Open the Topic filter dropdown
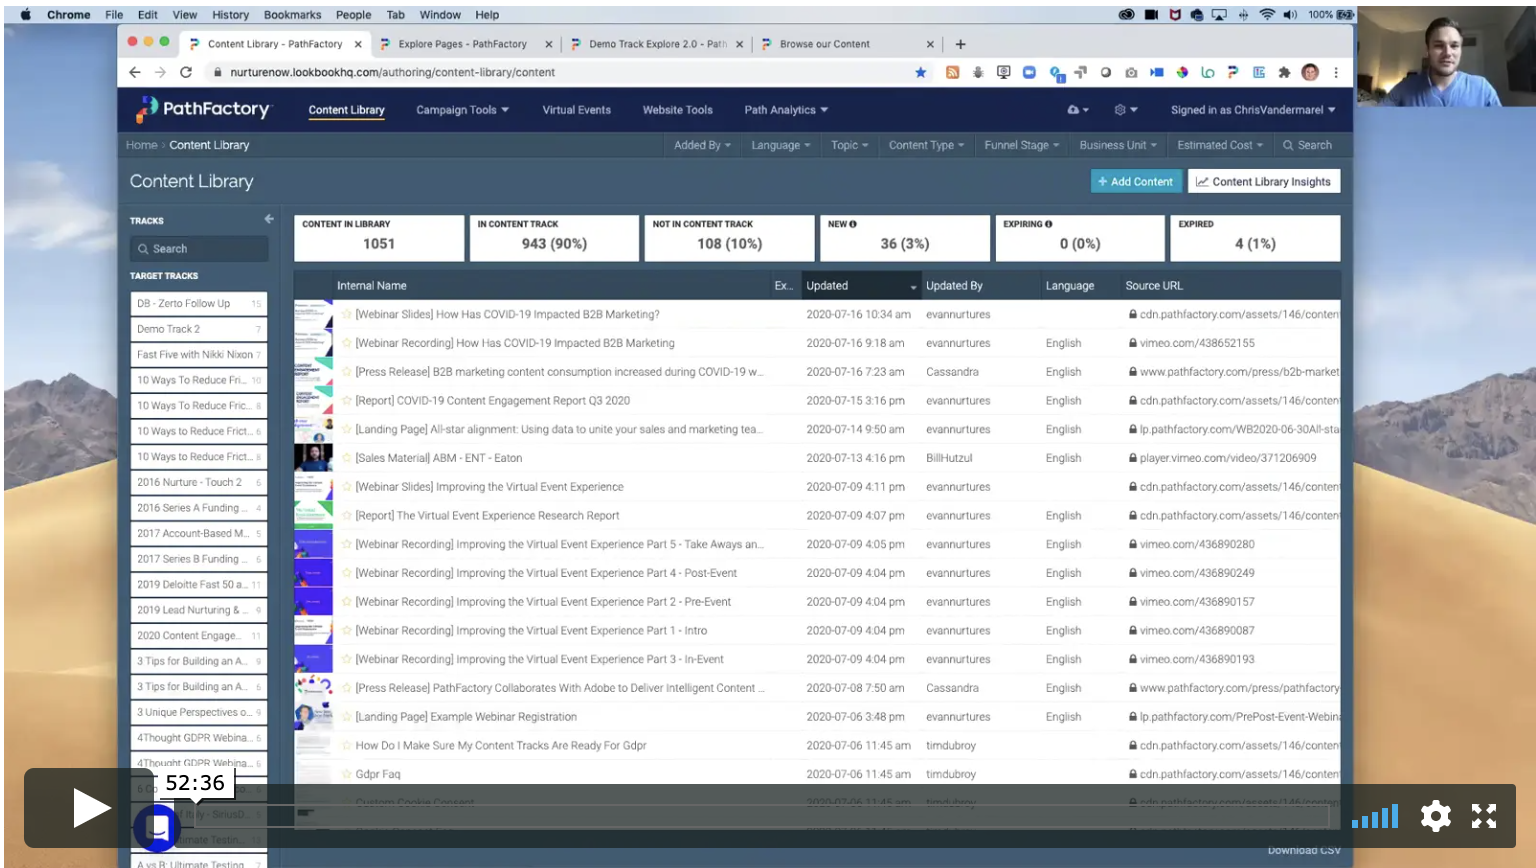The height and width of the screenshot is (868, 1536). pos(849,145)
